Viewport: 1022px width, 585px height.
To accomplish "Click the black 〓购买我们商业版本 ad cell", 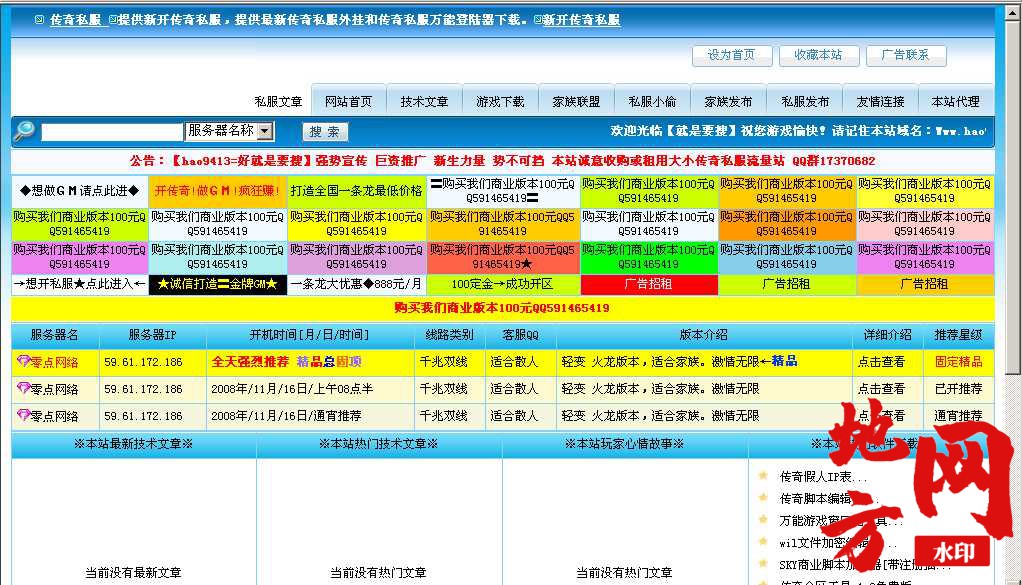I will (x=503, y=191).
